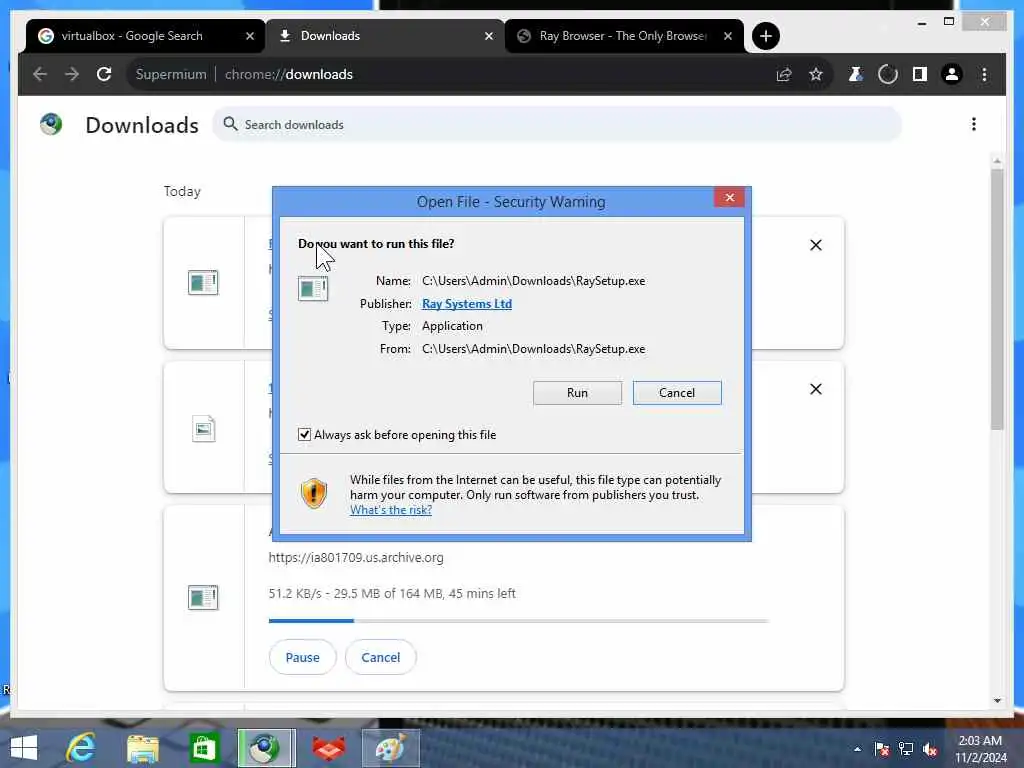Cancel the archive.org download in progress

point(381,657)
